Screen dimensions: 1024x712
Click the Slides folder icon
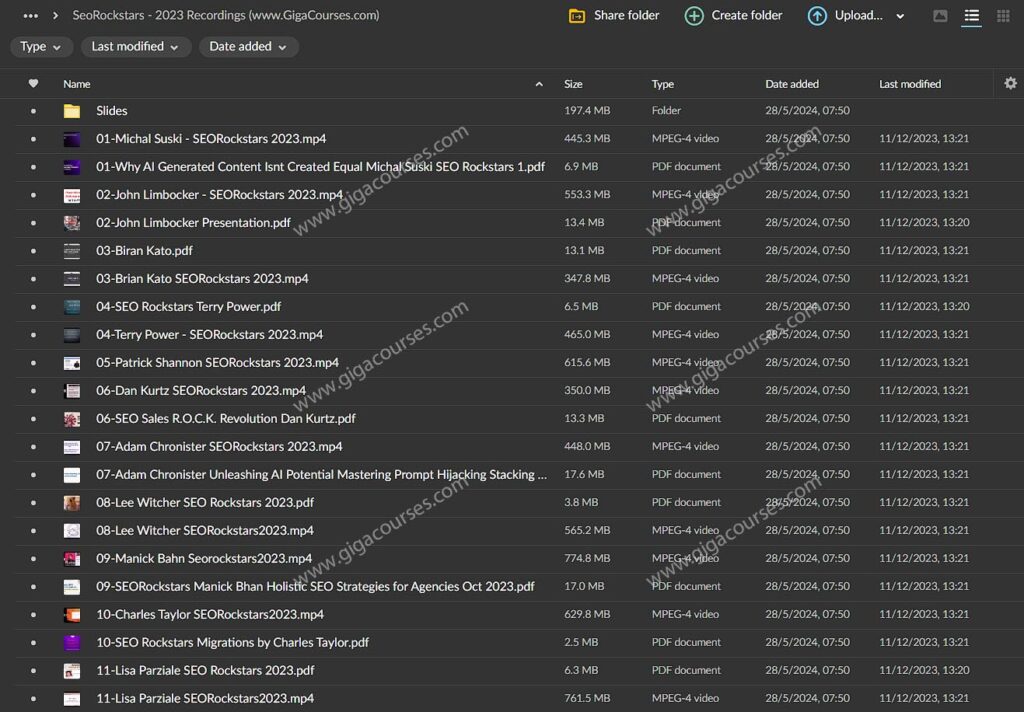click(x=72, y=111)
